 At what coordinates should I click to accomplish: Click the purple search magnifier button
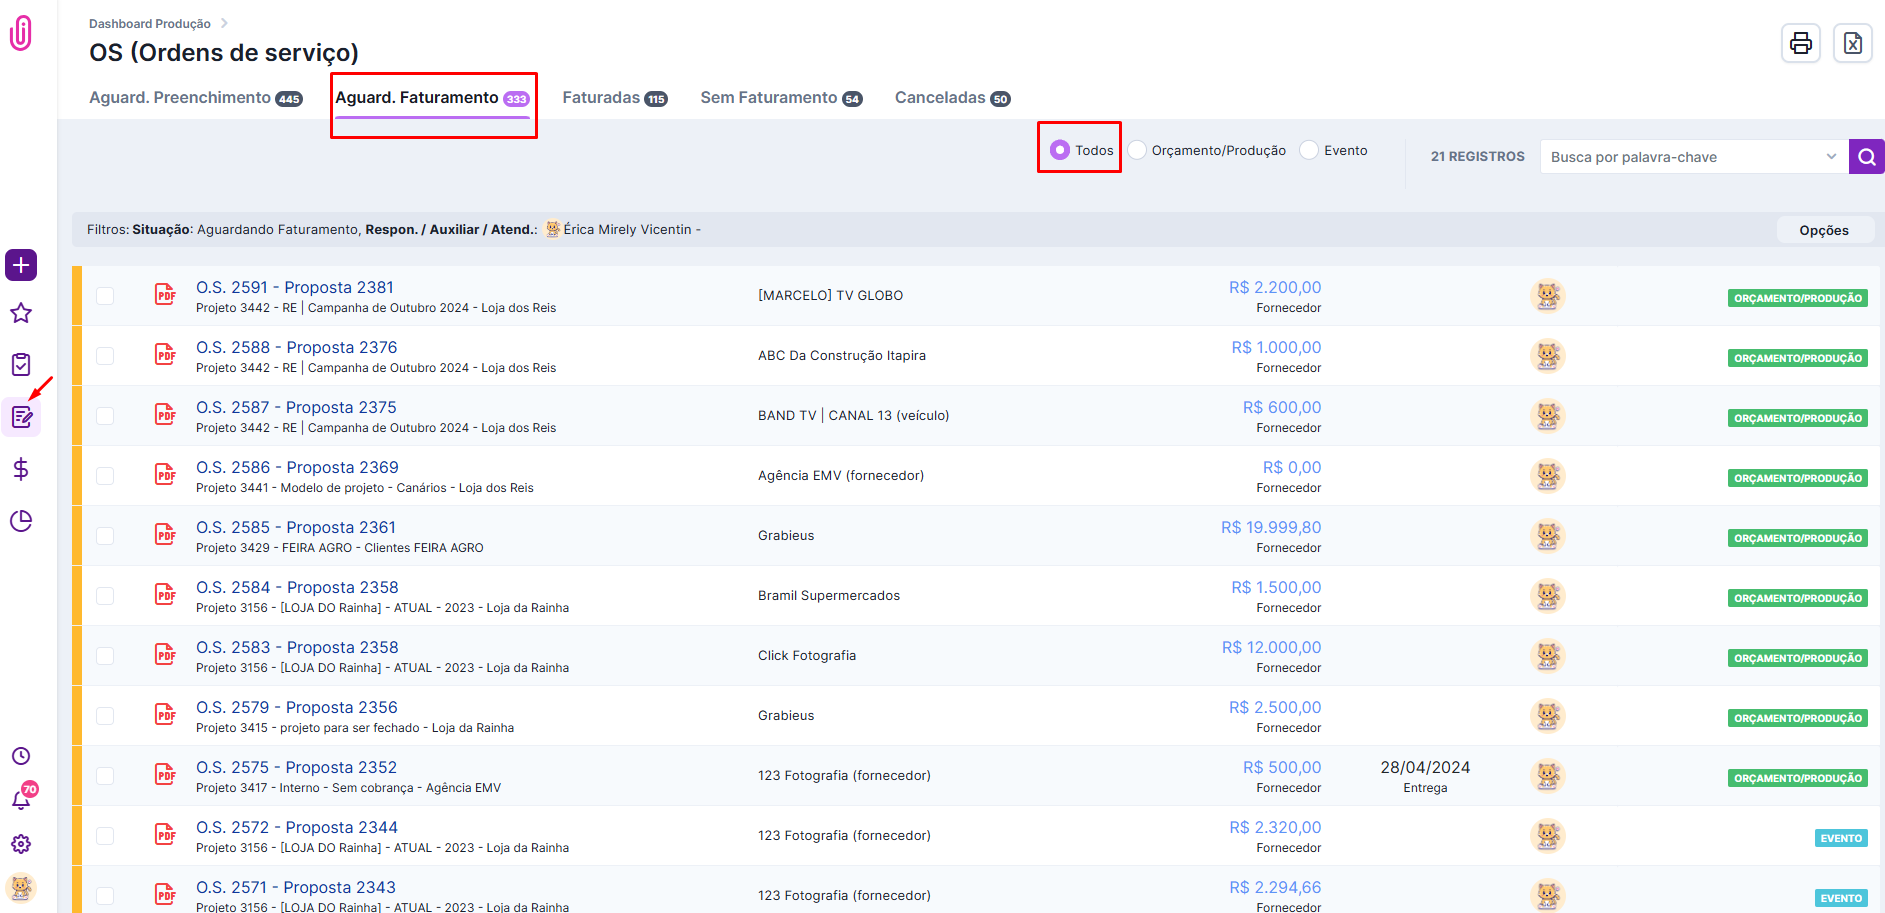pyautogui.click(x=1866, y=157)
